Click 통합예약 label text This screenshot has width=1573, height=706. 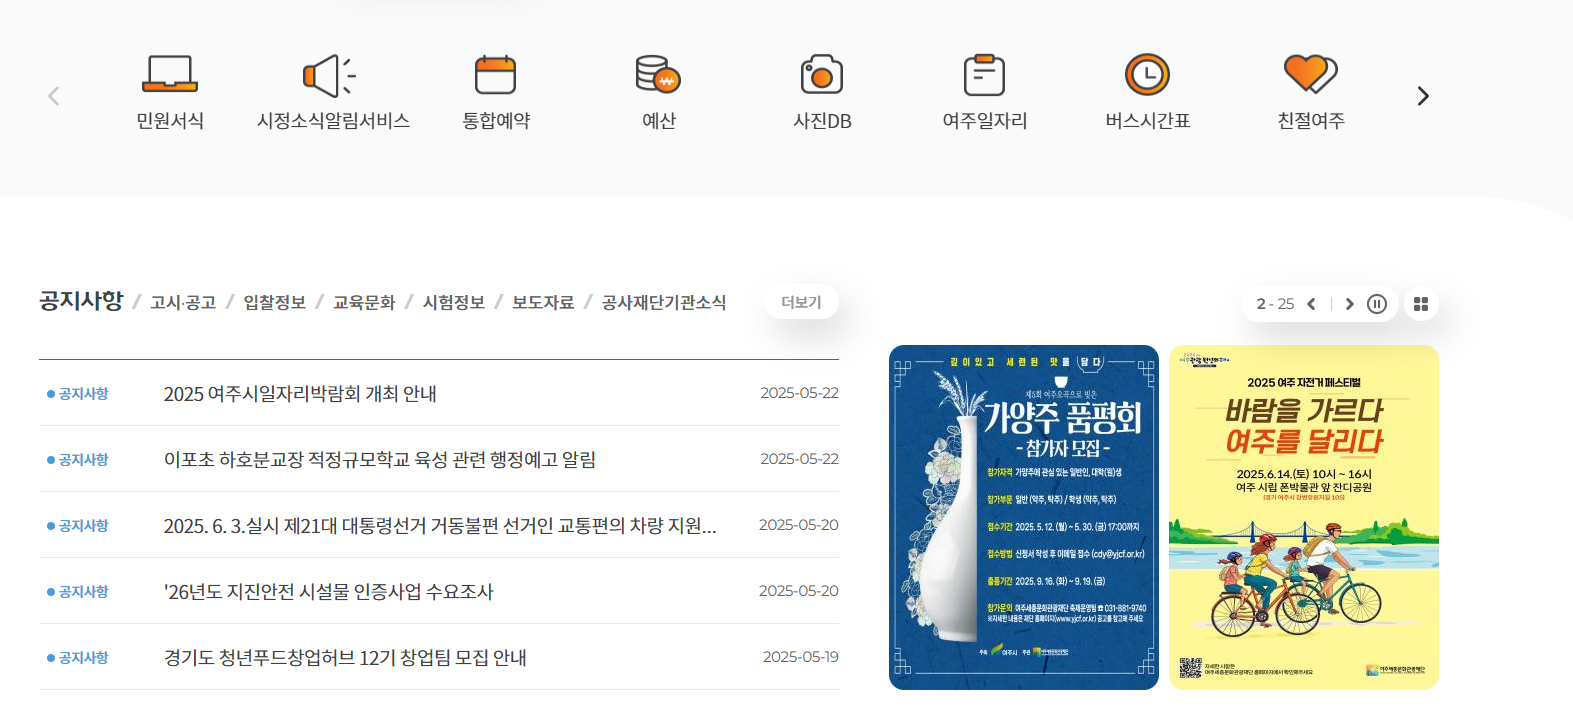(x=496, y=121)
